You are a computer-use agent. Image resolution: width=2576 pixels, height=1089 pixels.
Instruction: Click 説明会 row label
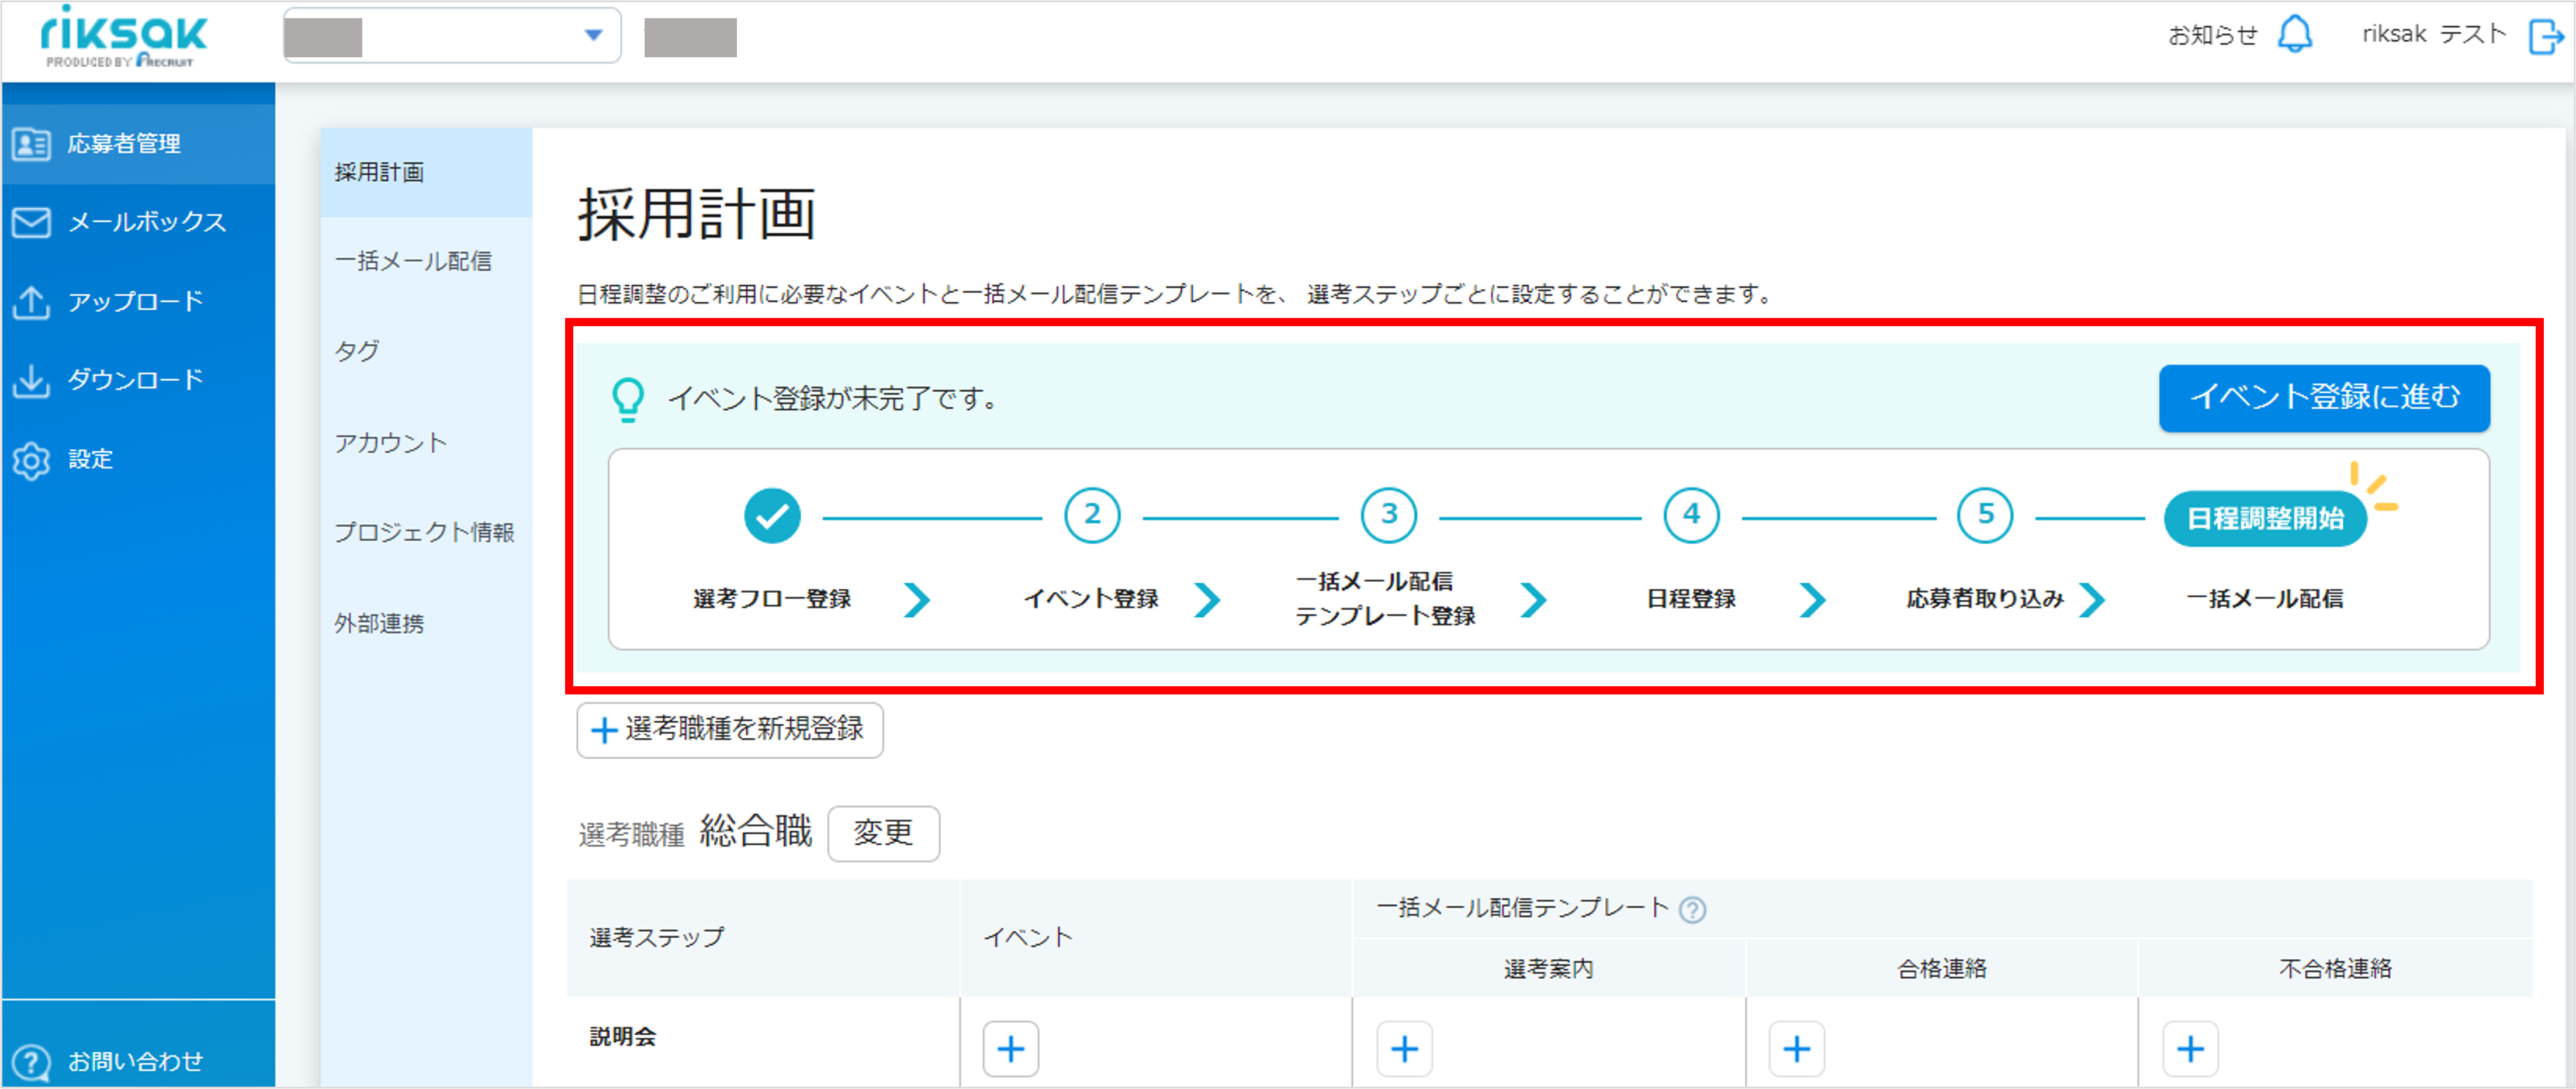tap(623, 1037)
